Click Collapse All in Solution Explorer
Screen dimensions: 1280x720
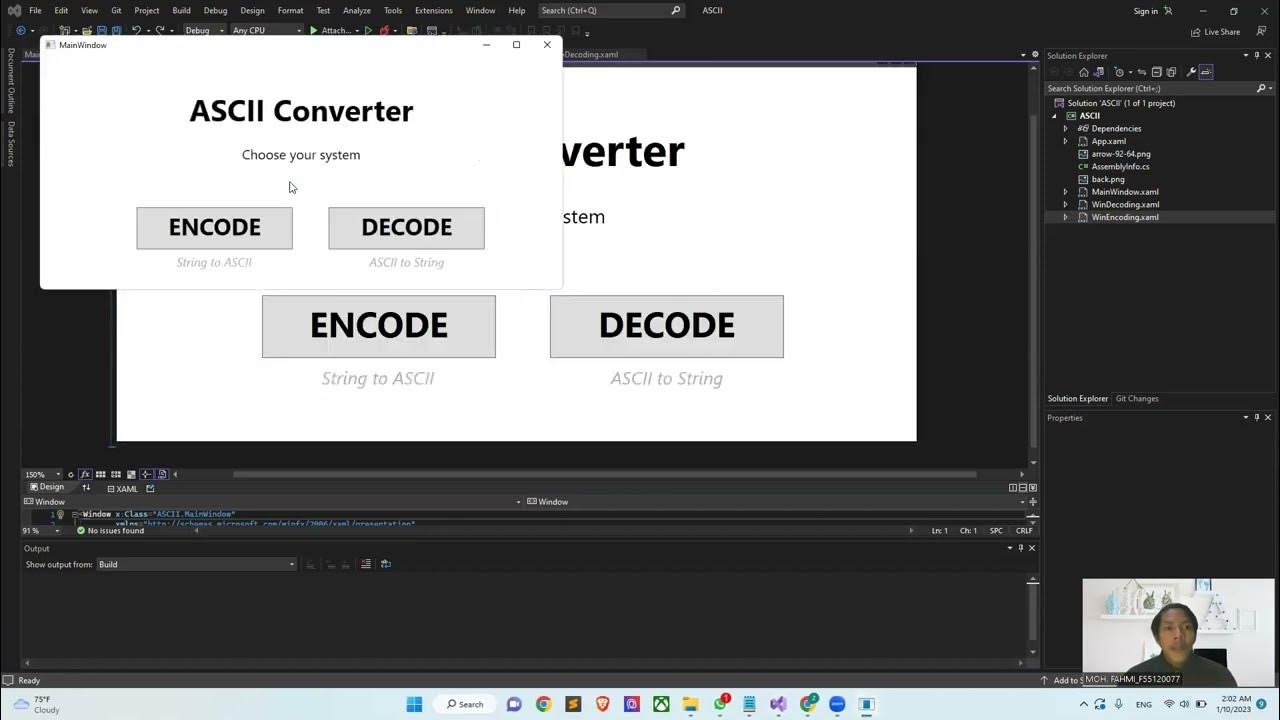(1156, 72)
